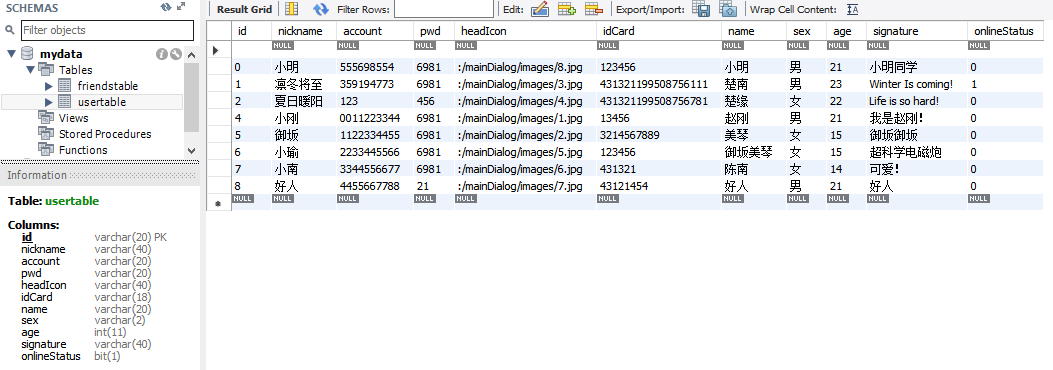Image resolution: width=1053 pixels, height=370 pixels.
Task: Click headIcon cell :/mainDialog/images/3.jpg
Action: click(524, 84)
